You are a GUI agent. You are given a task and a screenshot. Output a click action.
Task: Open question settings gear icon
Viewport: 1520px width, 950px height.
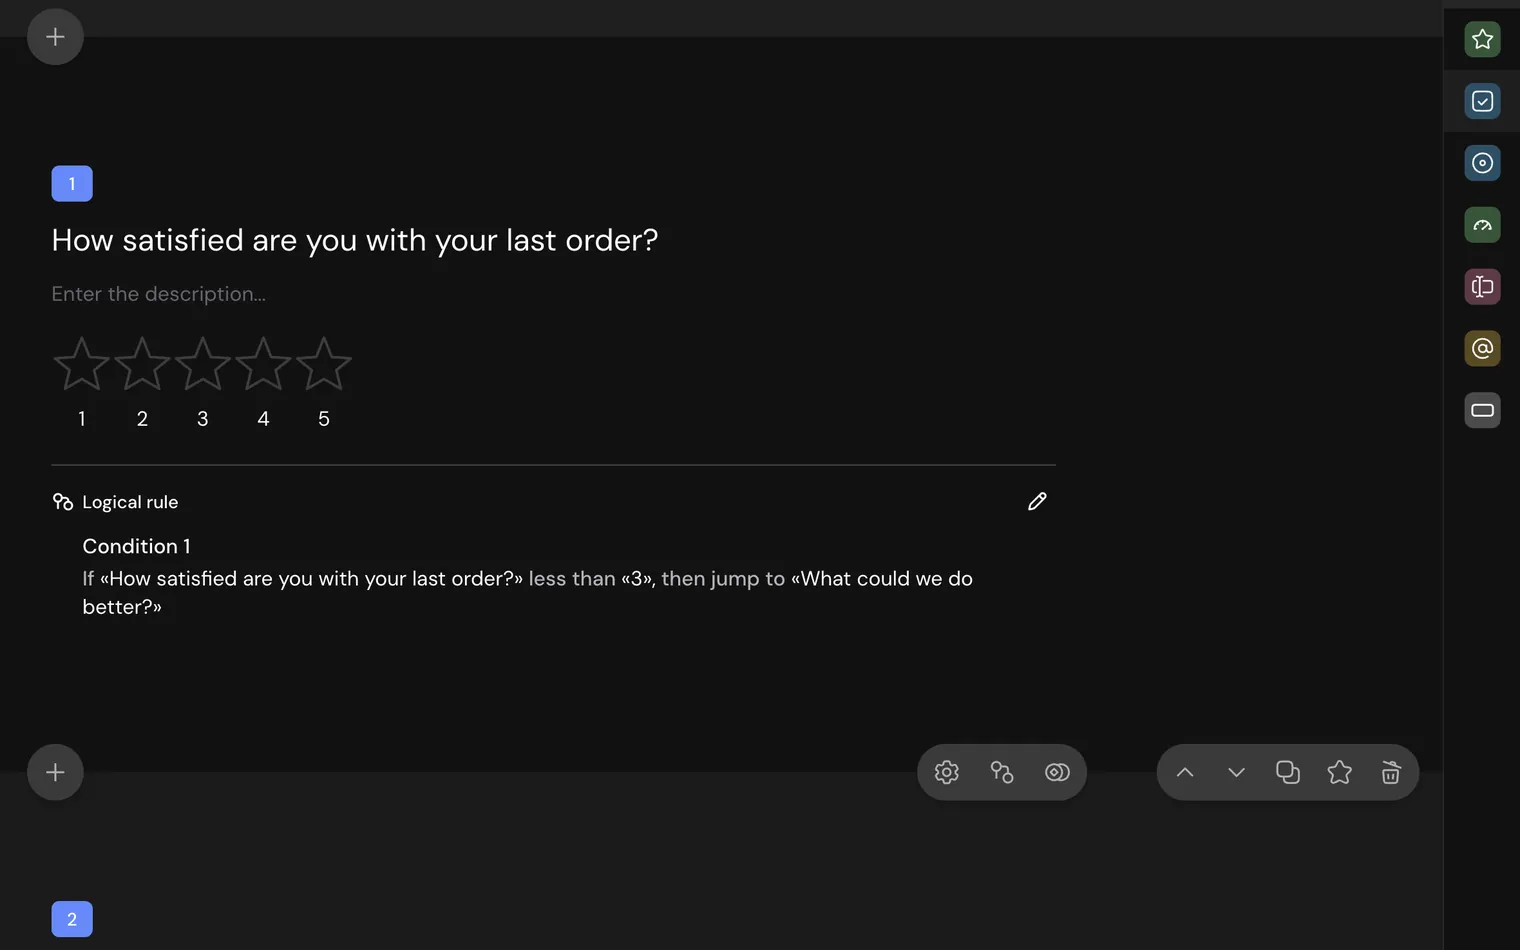coord(946,772)
